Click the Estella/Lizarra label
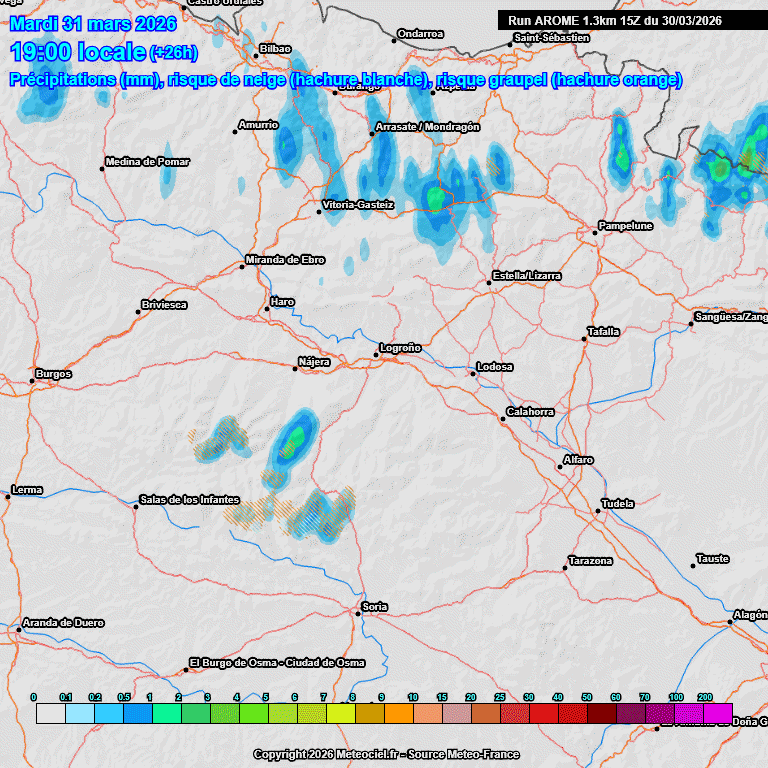 [x=527, y=276]
